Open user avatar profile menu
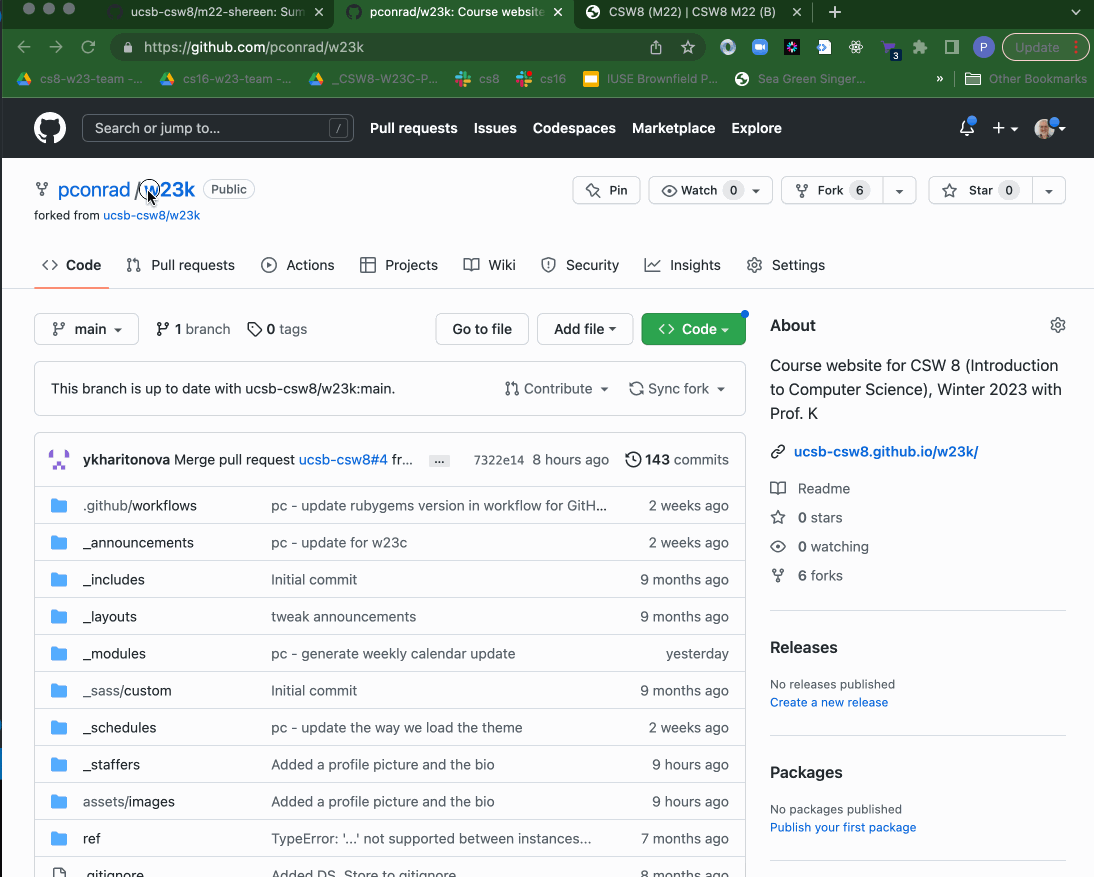 coord(1049,128)
